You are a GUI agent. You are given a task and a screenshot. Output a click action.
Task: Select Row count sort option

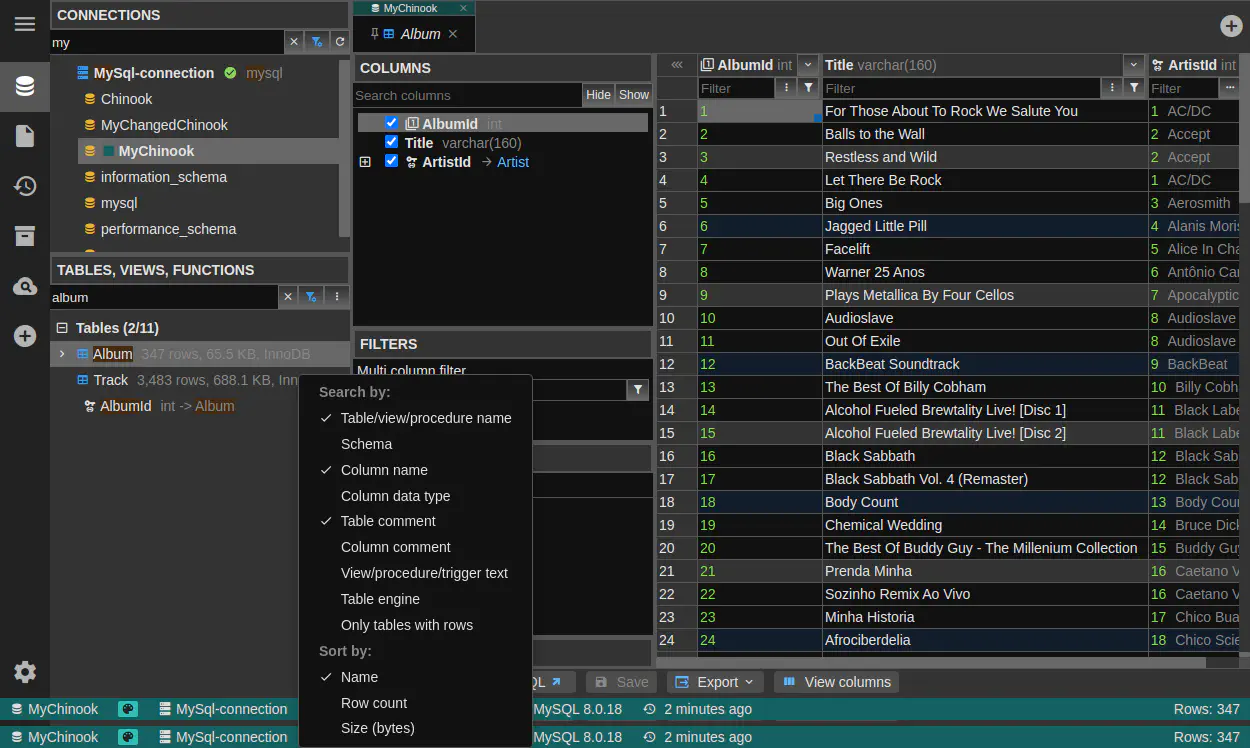click(373, 703)
